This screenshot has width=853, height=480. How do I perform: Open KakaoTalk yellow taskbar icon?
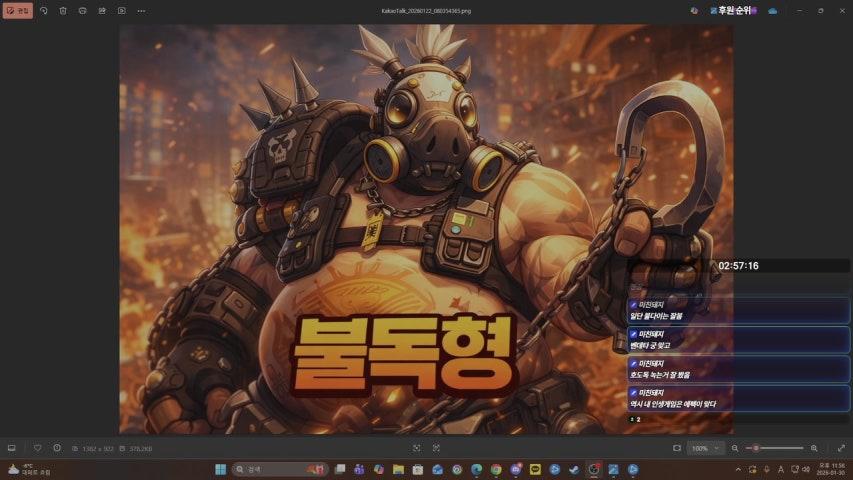535,469
